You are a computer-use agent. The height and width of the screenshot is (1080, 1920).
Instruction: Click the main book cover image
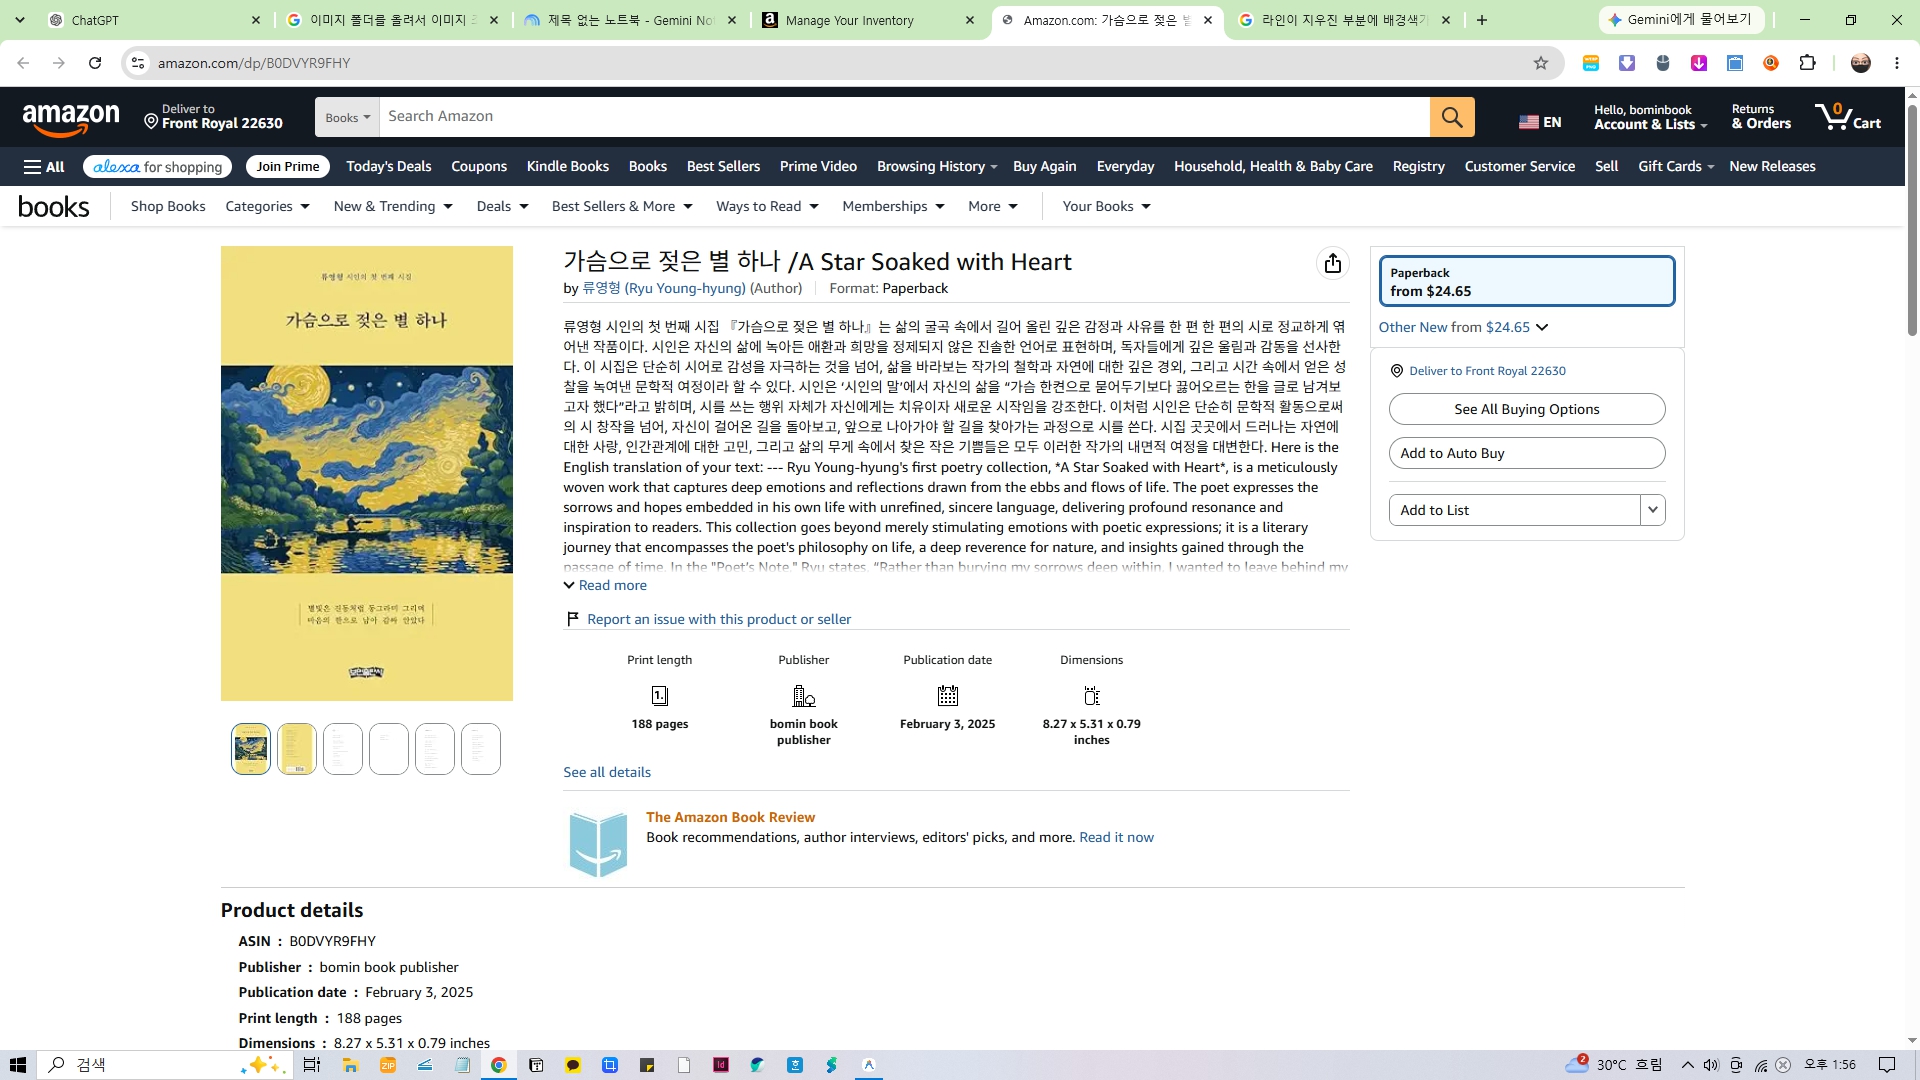coord(367,474)
